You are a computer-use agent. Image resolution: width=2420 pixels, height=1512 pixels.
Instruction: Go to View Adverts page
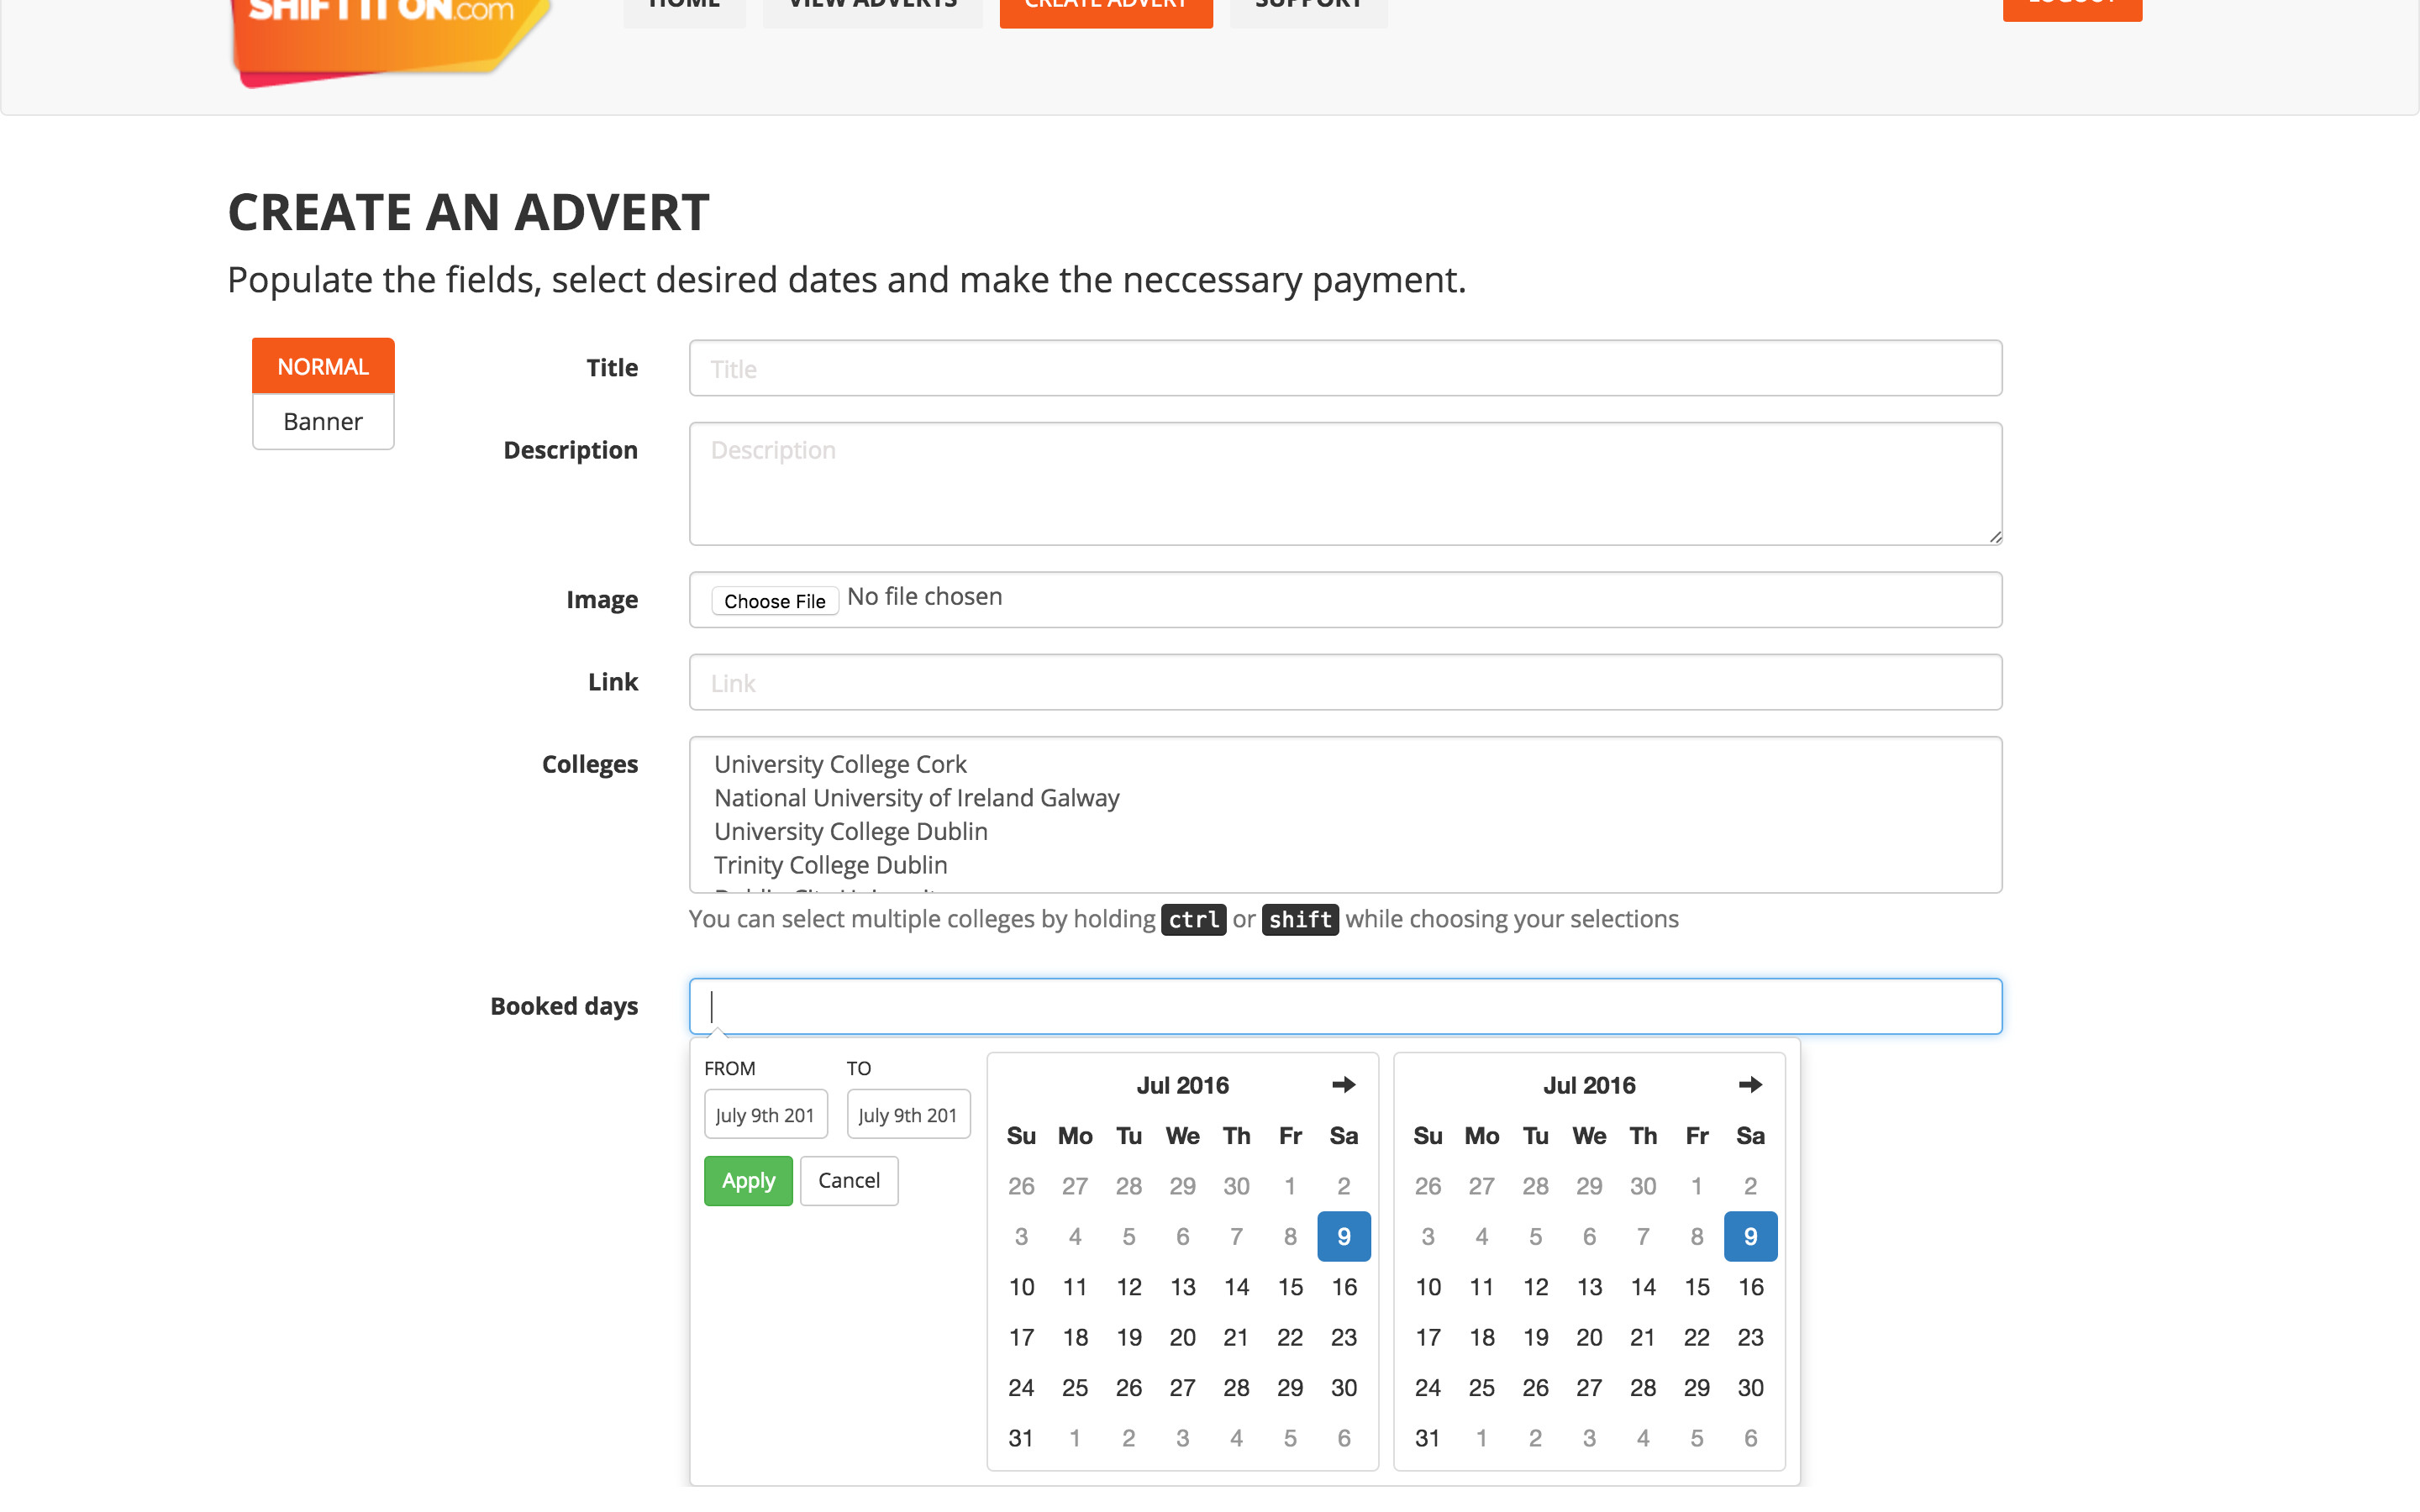click(x=872, y=8)
